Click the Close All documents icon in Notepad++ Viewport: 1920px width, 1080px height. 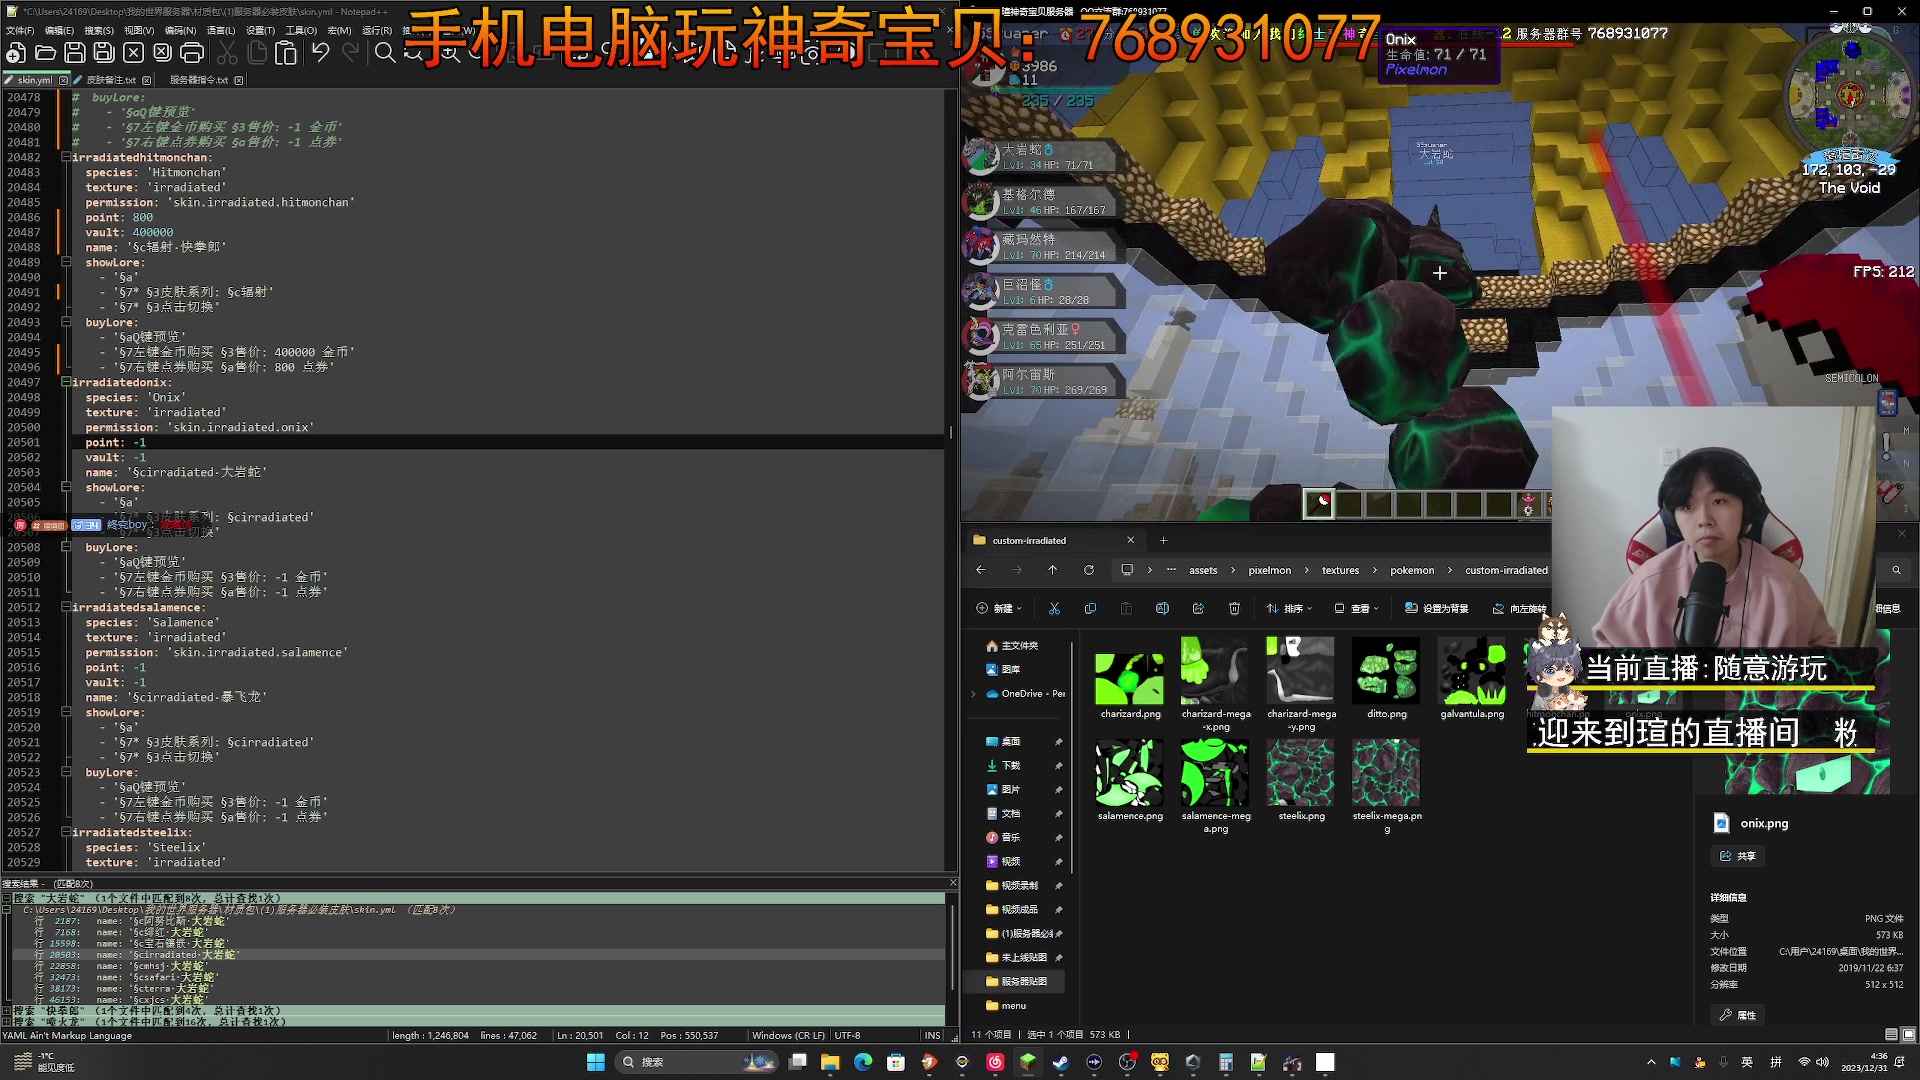pos(162,53)
